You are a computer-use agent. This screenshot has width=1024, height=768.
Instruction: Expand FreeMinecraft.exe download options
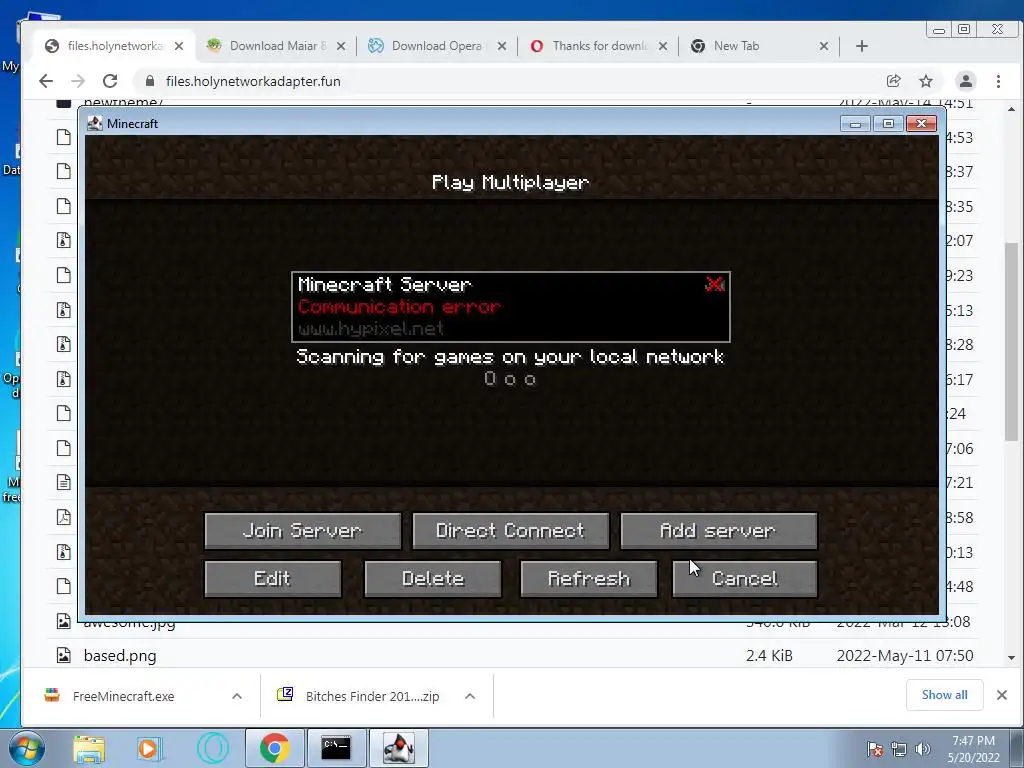[237, 696]
